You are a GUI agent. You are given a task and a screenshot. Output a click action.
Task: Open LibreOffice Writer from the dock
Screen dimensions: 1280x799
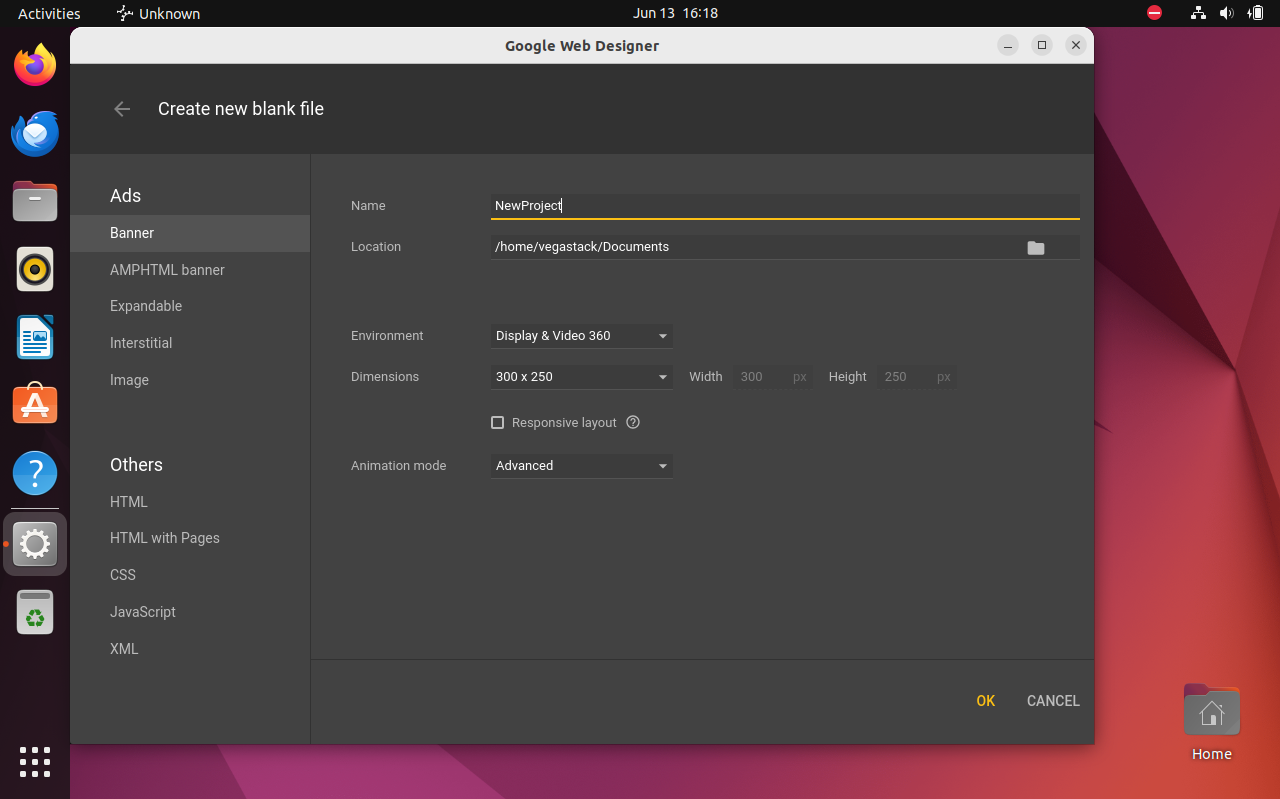coord(35,337)
